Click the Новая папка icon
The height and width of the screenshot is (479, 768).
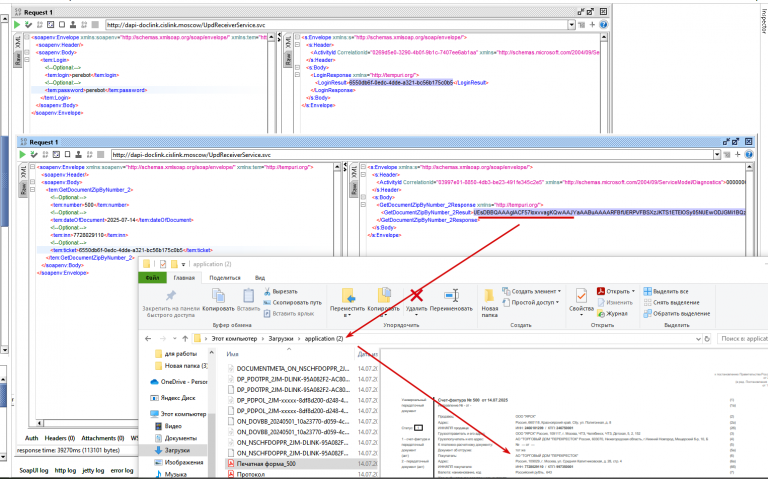[489, 295]
